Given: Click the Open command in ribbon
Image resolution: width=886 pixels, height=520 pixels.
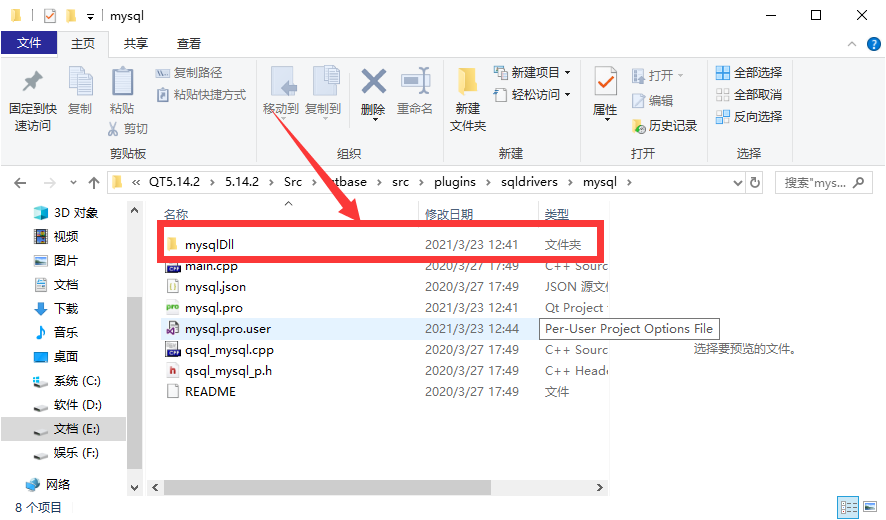Looking at the screenshot, I should tap(658, 75).
